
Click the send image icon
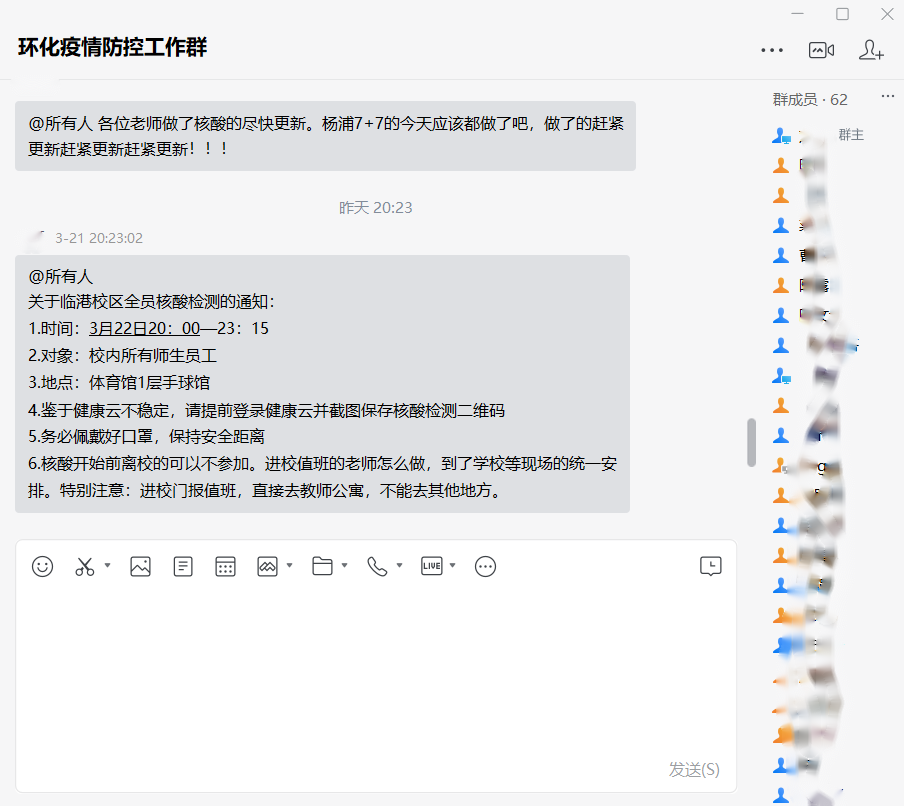[x=140, y=566]
